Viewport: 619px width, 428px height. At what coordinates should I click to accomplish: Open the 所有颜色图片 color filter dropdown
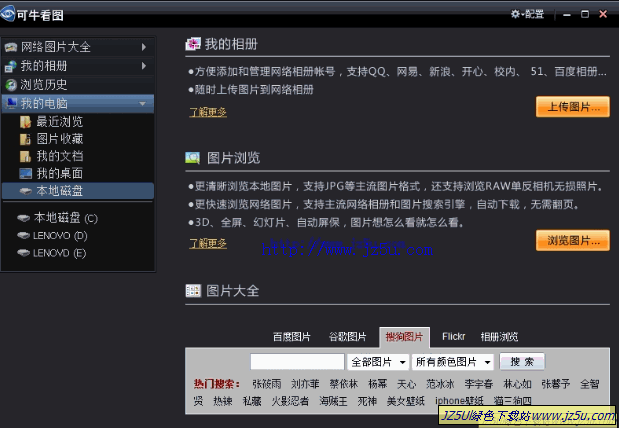point(454,361)
